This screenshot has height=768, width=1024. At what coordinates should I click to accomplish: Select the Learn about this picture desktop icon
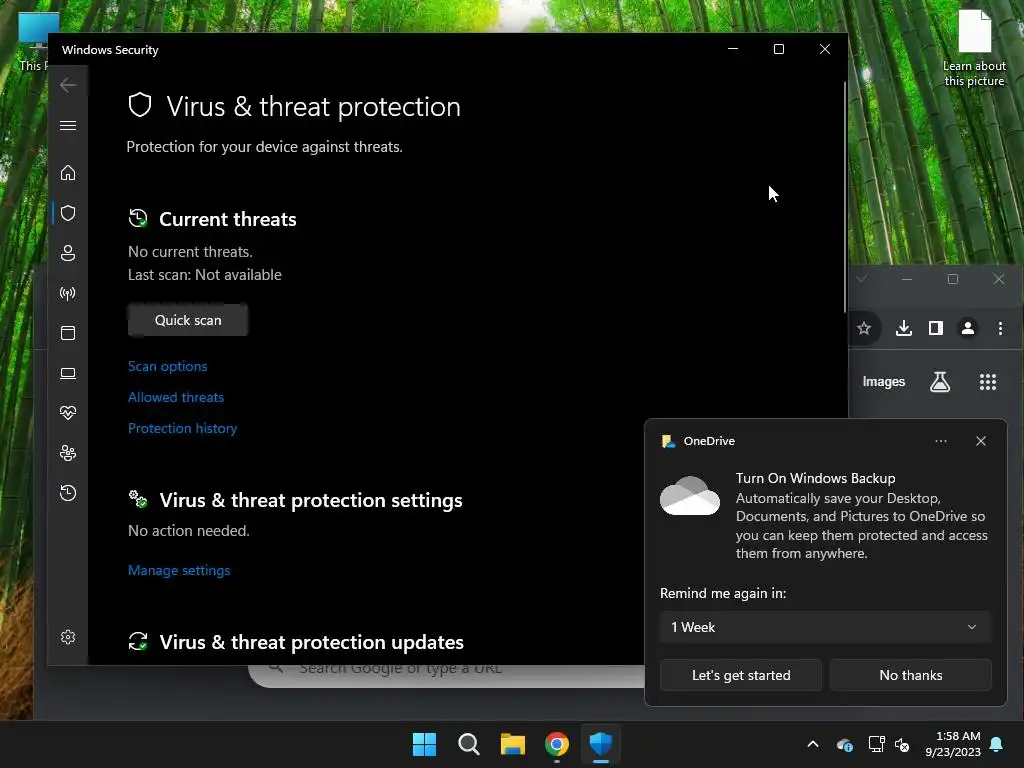click(x=974, y=49)
